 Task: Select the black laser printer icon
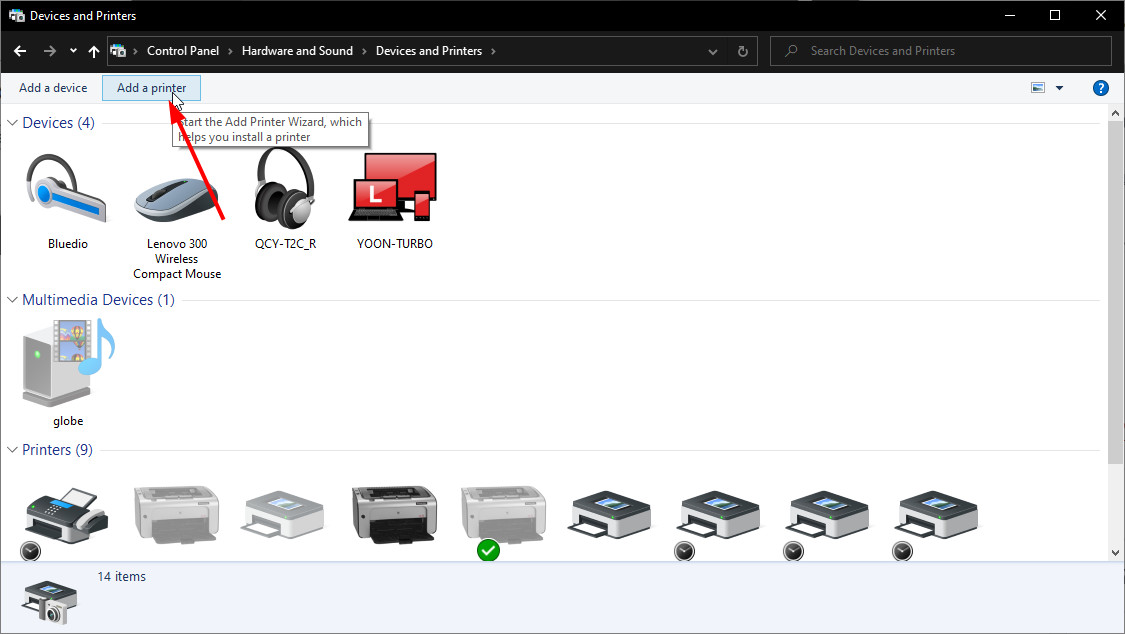(x=394, y=513)
